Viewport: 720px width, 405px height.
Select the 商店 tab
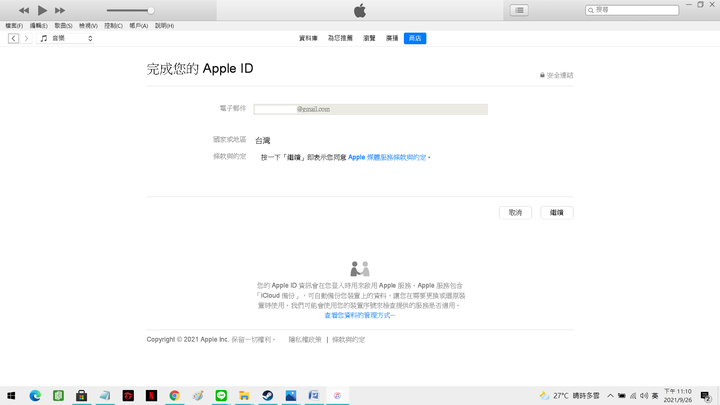click(415, 39)
